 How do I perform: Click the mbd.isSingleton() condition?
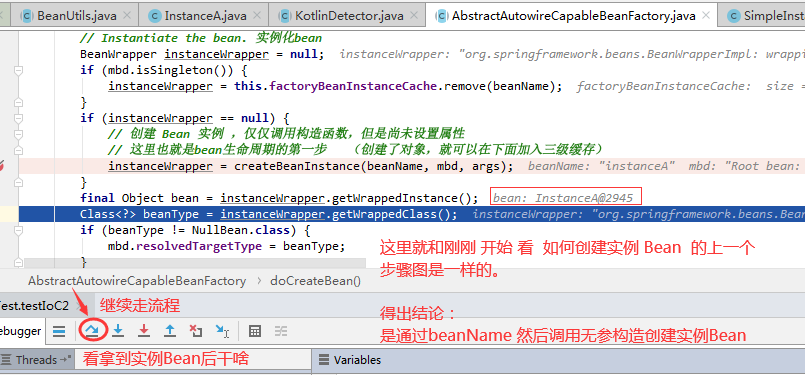click(x=167, y=70)
